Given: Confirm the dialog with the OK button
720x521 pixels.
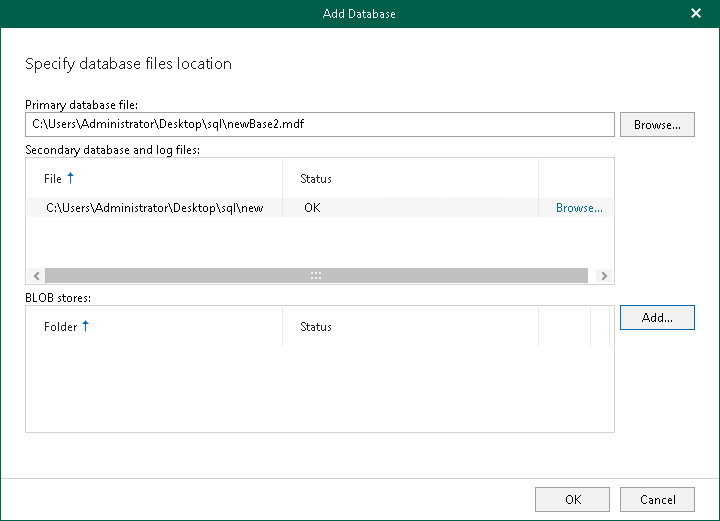Looking at the screenshot, I should tap(572, 499).
